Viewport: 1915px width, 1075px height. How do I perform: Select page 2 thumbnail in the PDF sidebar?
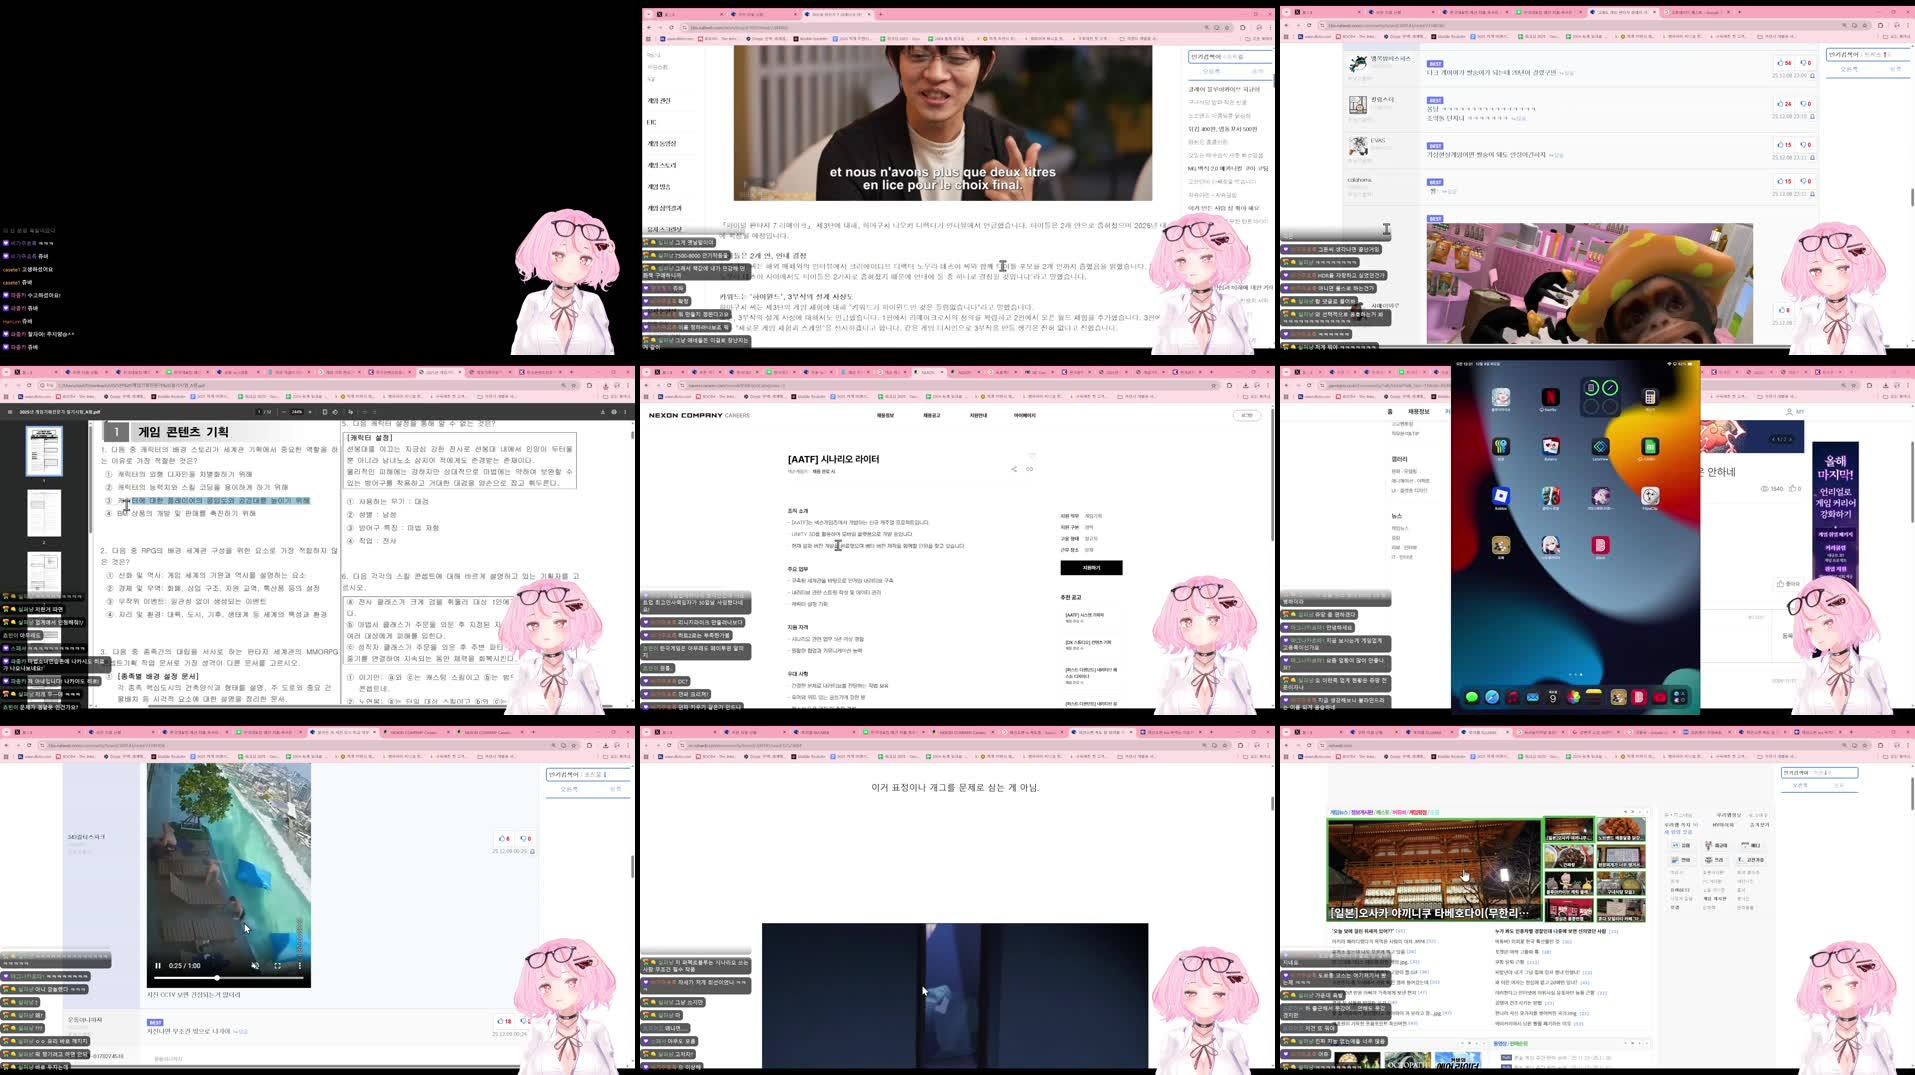click(x=44, y=513)
